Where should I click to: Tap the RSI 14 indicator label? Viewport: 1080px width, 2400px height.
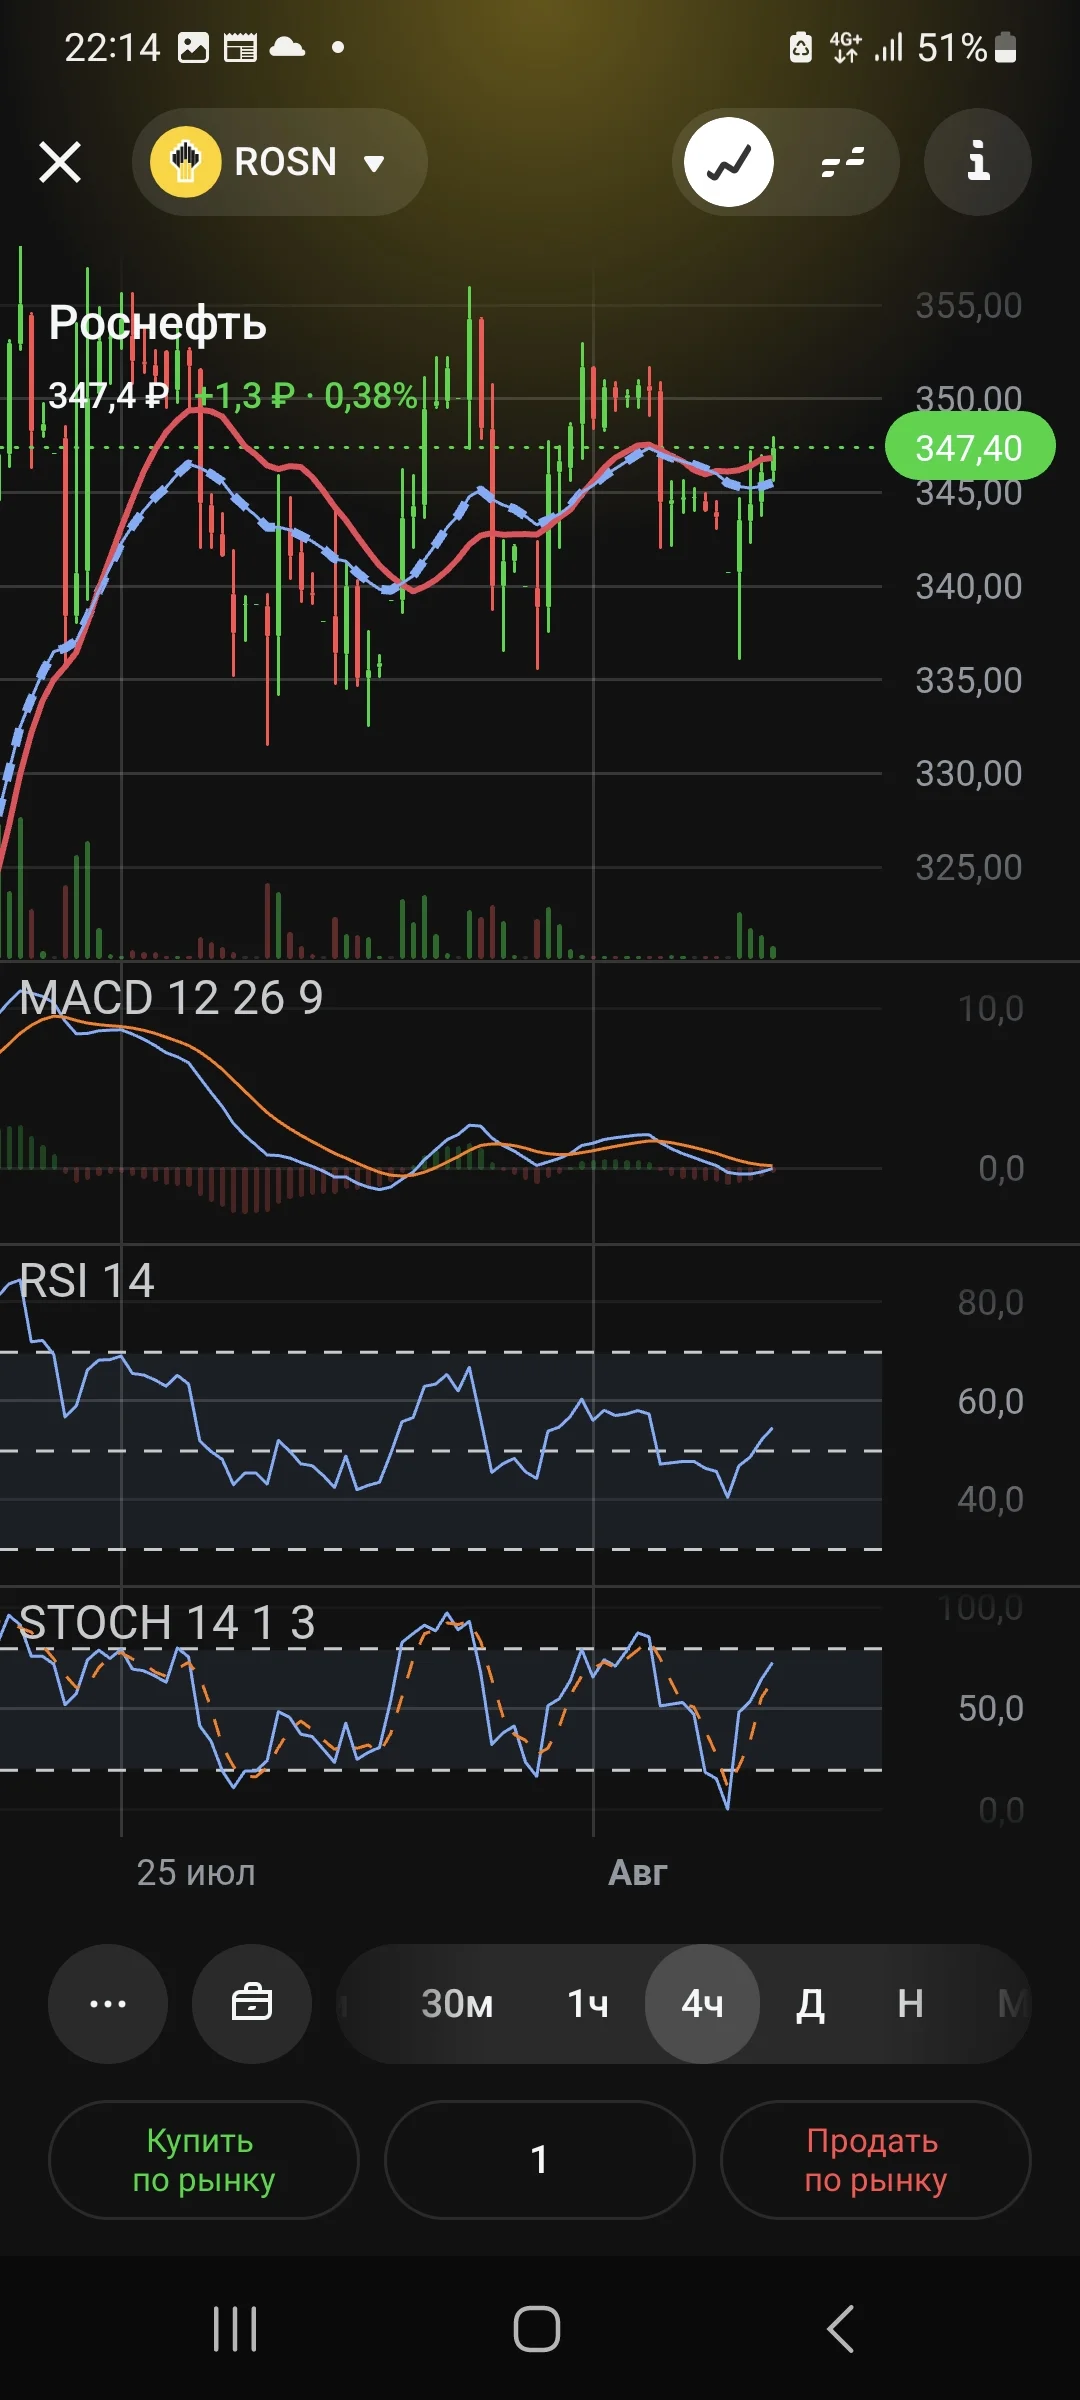[87, 1281]
